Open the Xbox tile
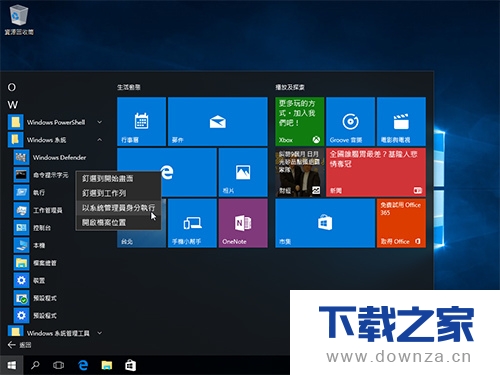This screenshot has width=500, height=375. coord(299,122)
